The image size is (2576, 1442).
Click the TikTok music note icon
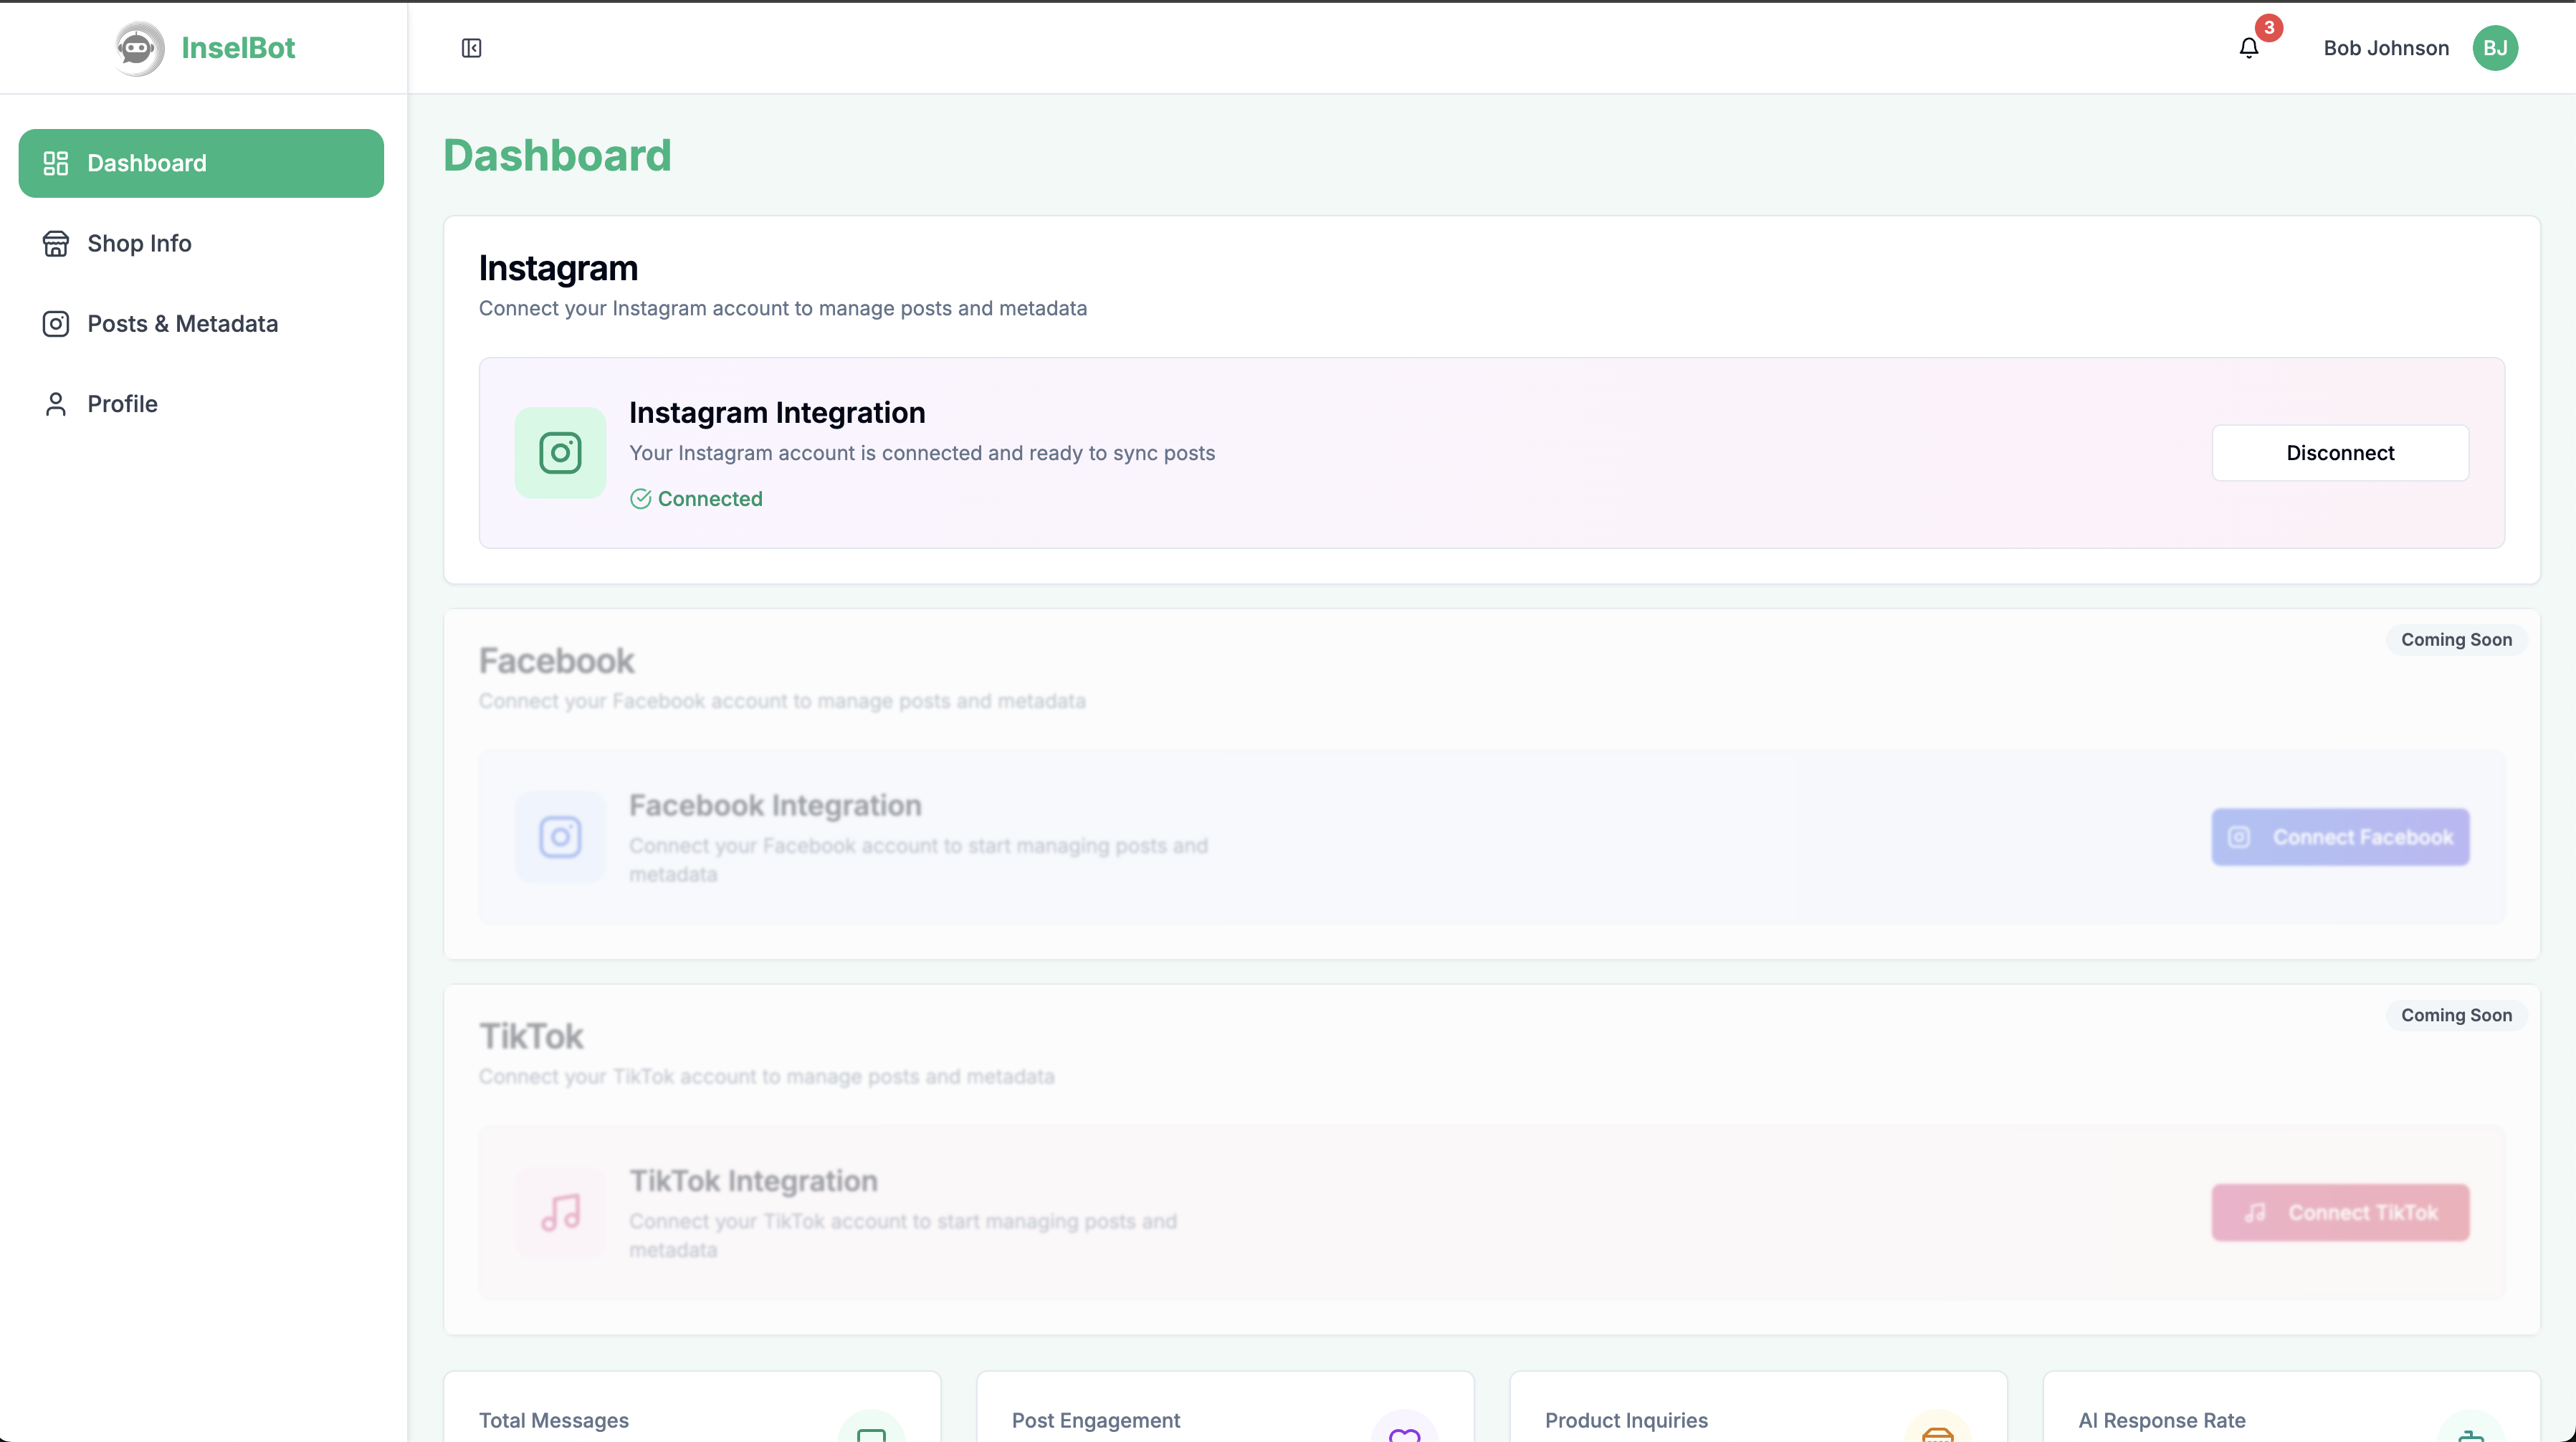pyautogui.click(x=561, y=1213)
